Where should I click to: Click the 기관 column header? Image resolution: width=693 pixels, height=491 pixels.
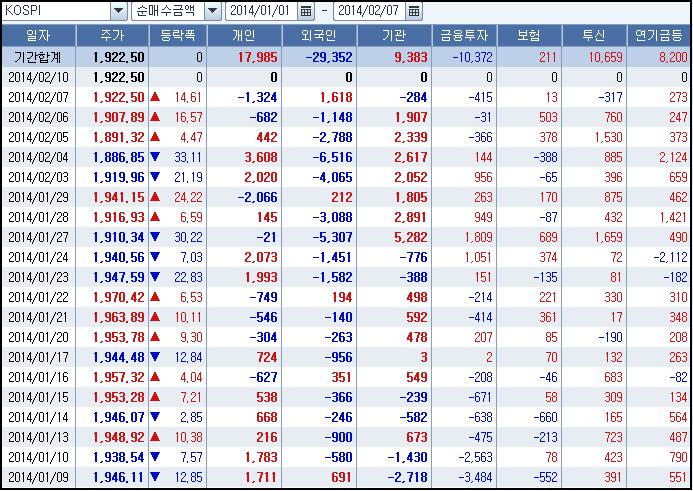[394, 36]
